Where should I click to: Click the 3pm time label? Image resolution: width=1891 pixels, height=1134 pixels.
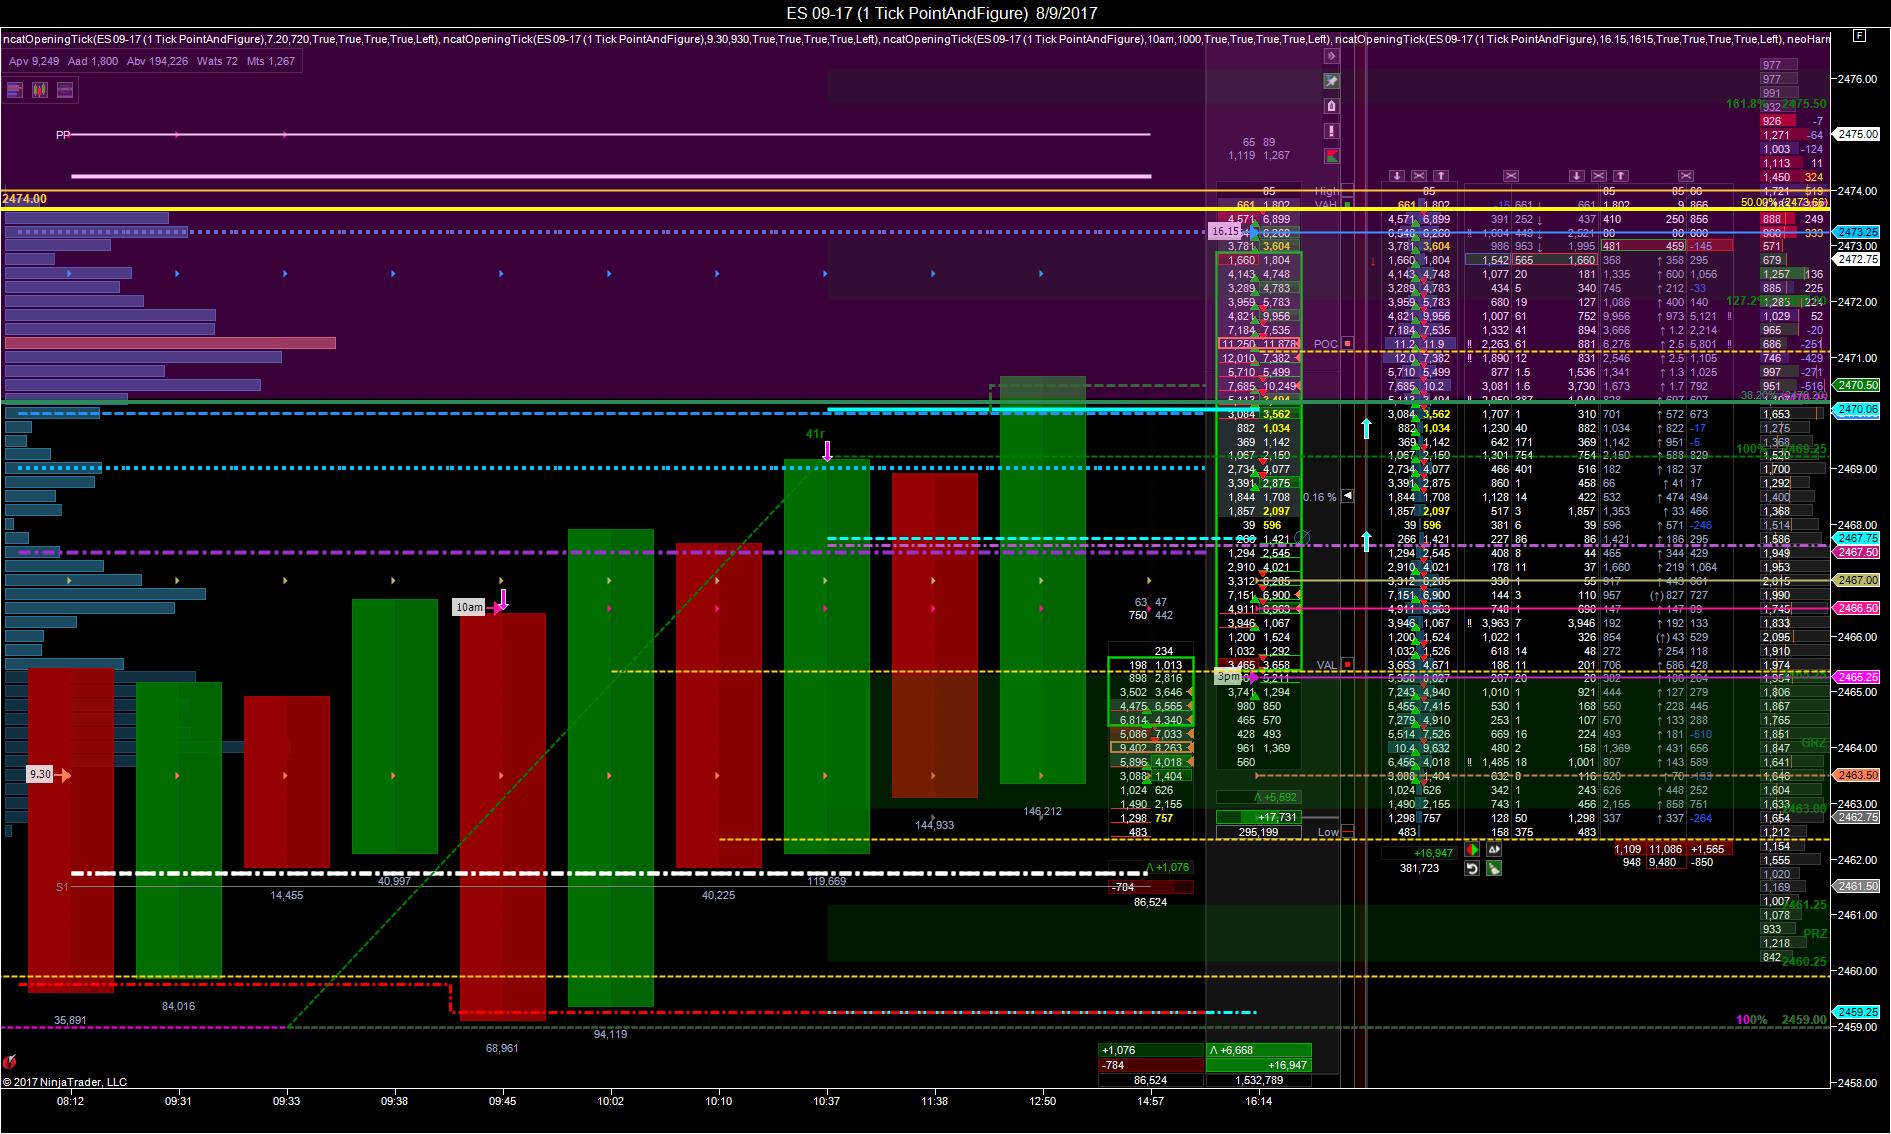1228,677
